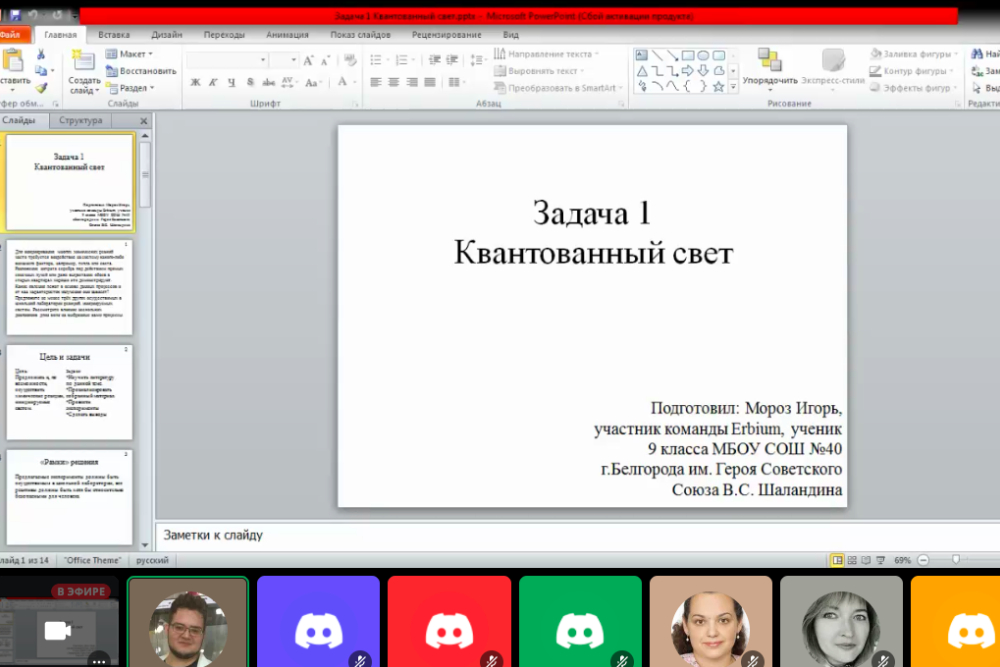
Task: Click the center text alignment icon
Action: pos(395,83)
